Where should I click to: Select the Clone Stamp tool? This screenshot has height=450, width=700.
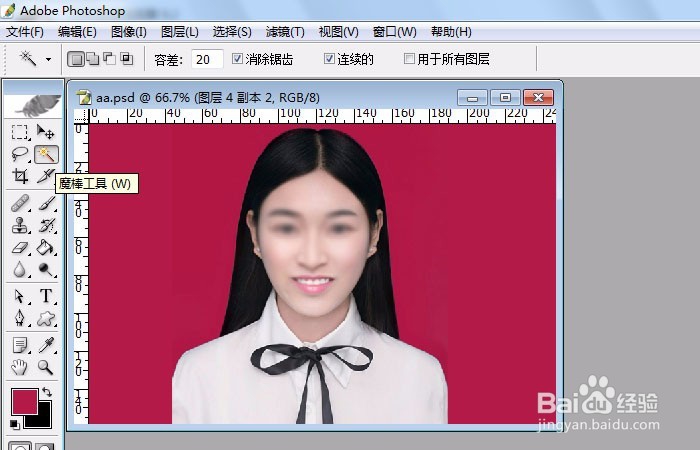[x=20, y=225]
